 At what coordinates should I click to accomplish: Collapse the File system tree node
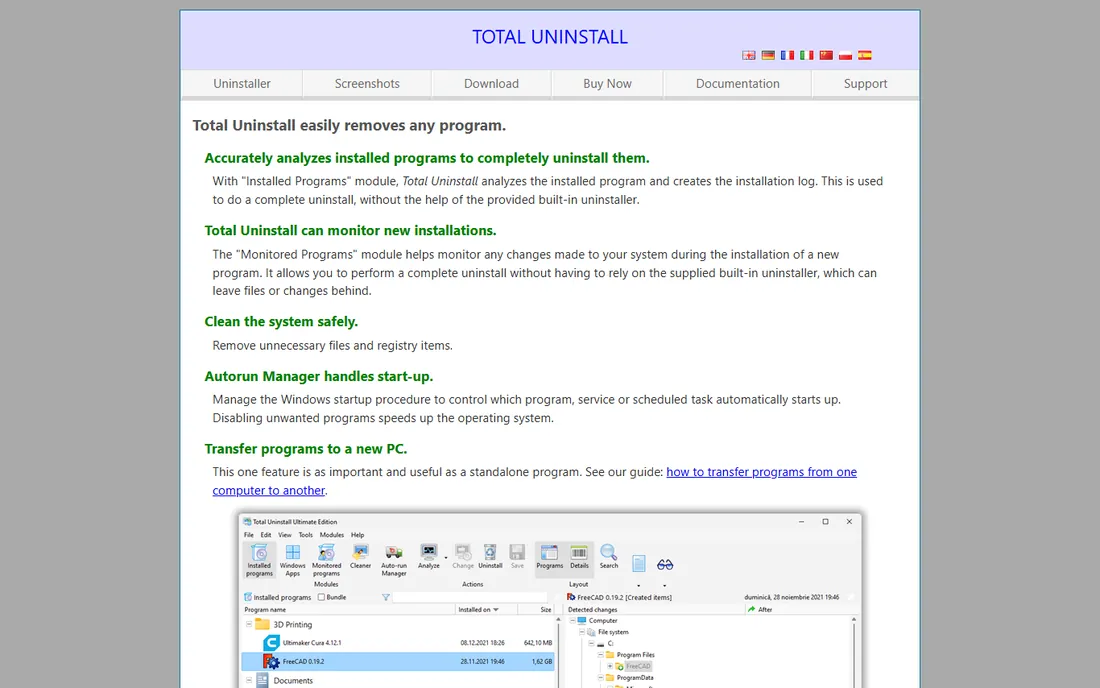pyautogui.click(x=582, y=632)
